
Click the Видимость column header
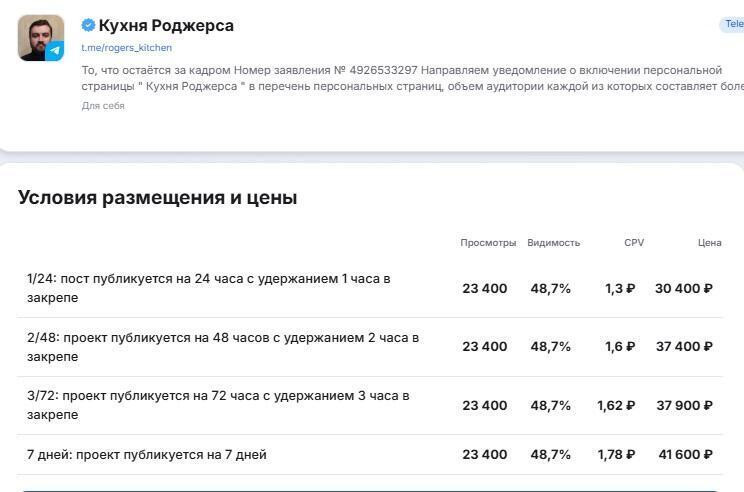tap(553, 243)
